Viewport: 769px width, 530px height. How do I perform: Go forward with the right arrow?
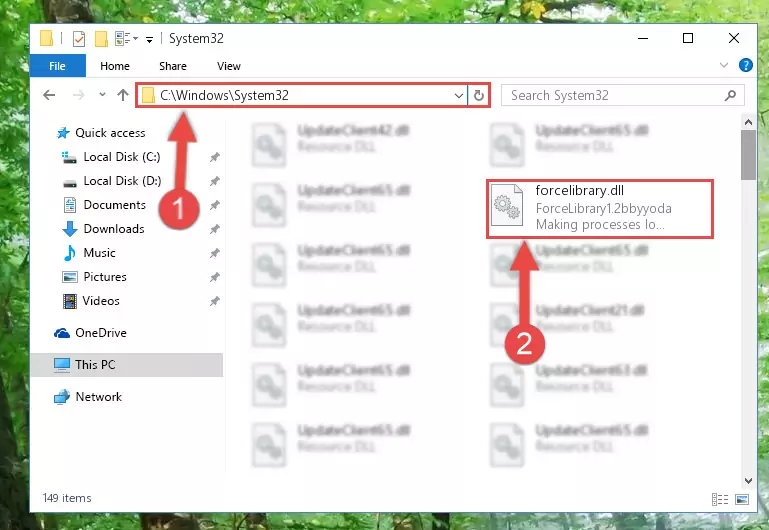click(78, 95)
